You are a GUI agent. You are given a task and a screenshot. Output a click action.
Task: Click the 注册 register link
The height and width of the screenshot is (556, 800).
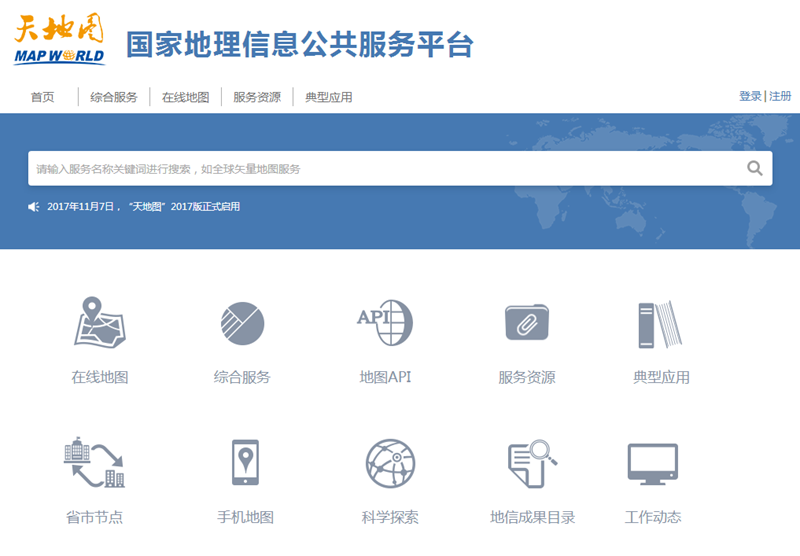coord(780,96)
